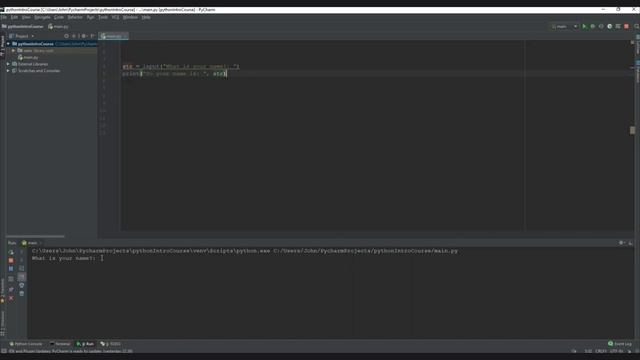The width and height of the screenshot is (640, 360).
Task: Open Python Console tool window
Action: click(26, 344)
